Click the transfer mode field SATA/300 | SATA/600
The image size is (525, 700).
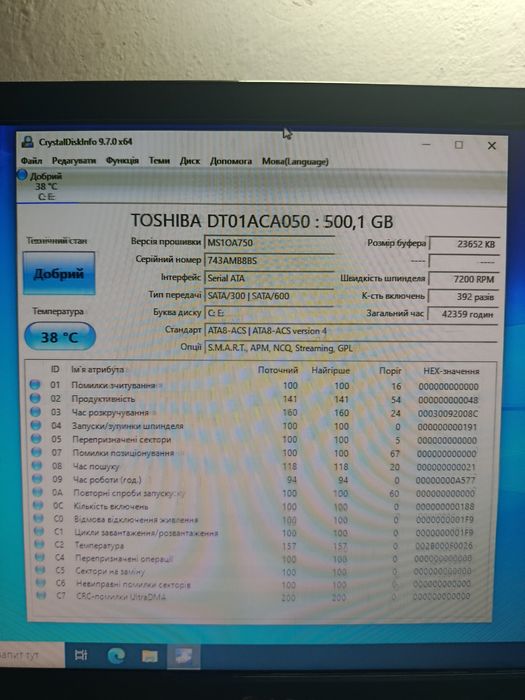[269, 296]
